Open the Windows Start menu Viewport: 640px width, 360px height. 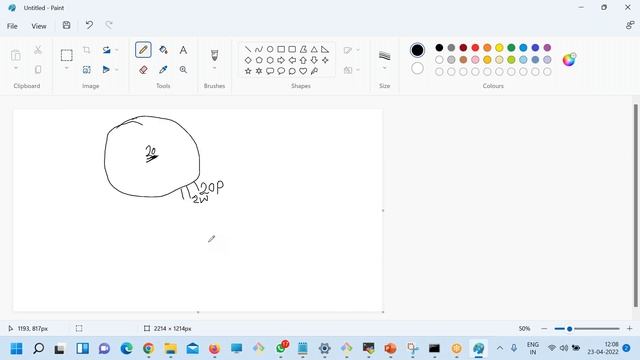pos(16,349)
